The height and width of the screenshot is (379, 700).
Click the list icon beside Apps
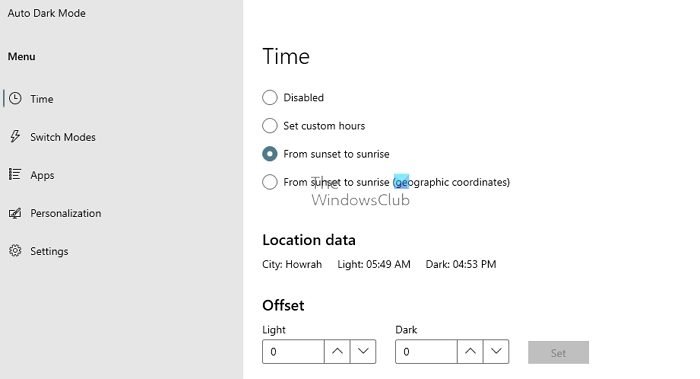point(15,174)
